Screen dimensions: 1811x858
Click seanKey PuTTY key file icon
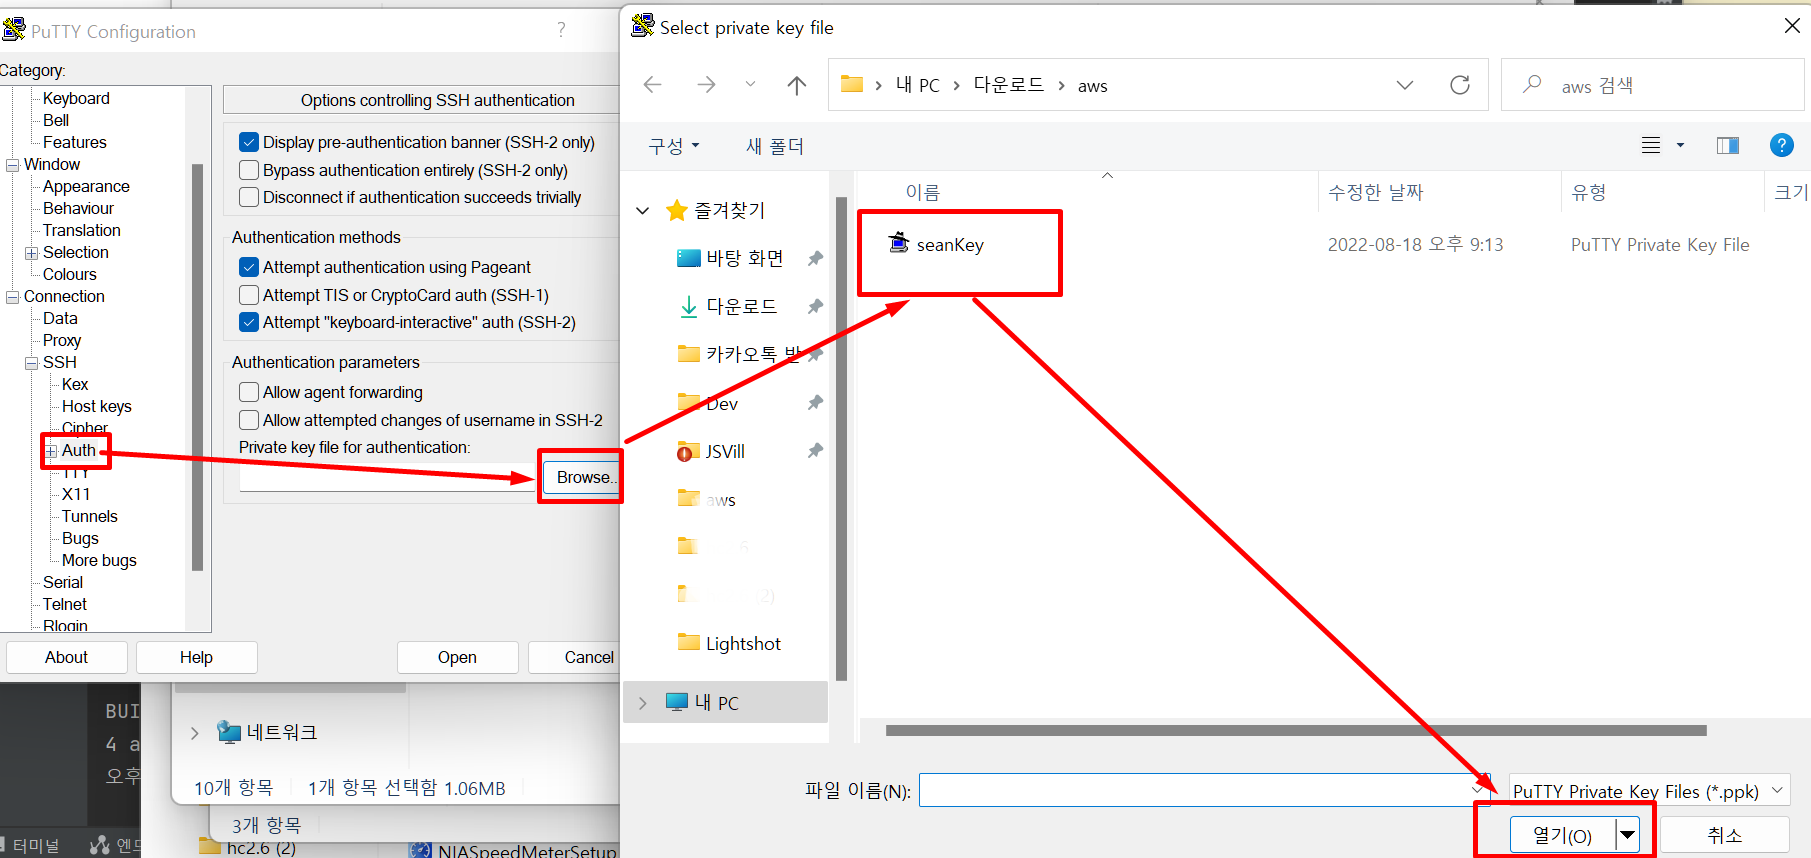[x=899, y=242]
